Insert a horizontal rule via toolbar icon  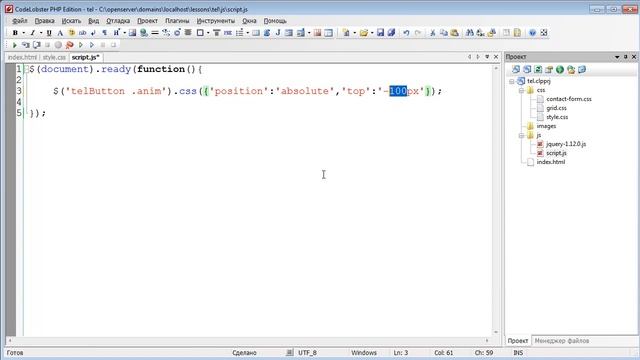155,33
